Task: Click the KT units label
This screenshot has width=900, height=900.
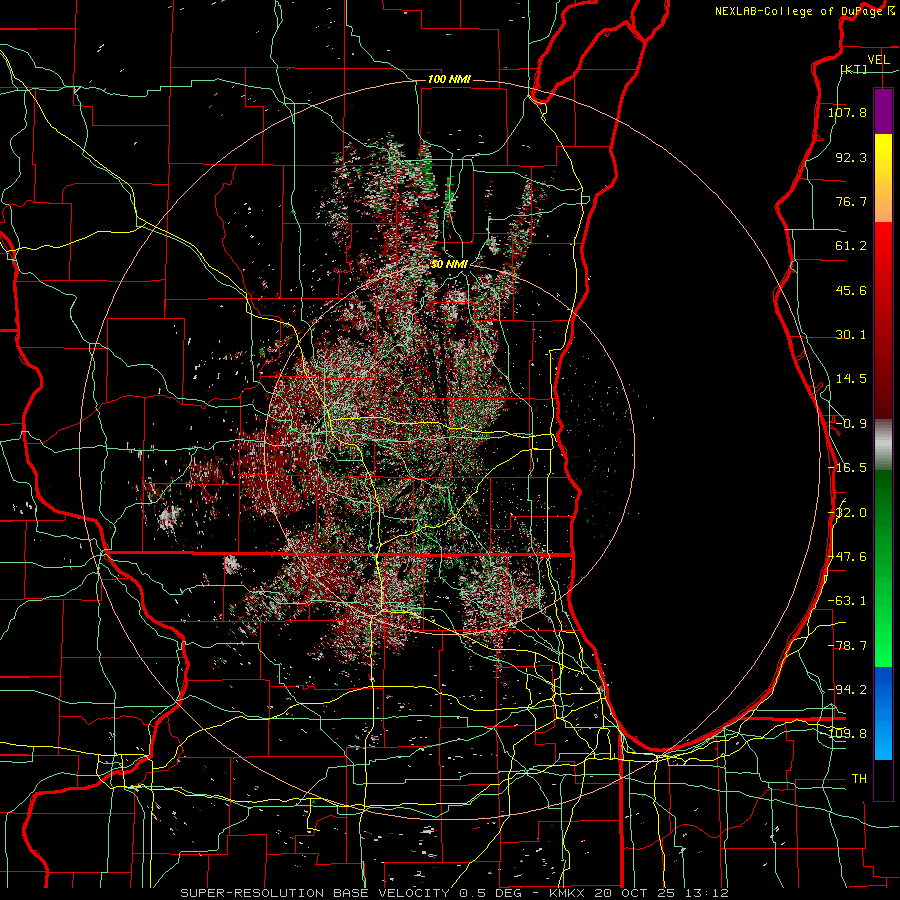Action: pos(854,69)
